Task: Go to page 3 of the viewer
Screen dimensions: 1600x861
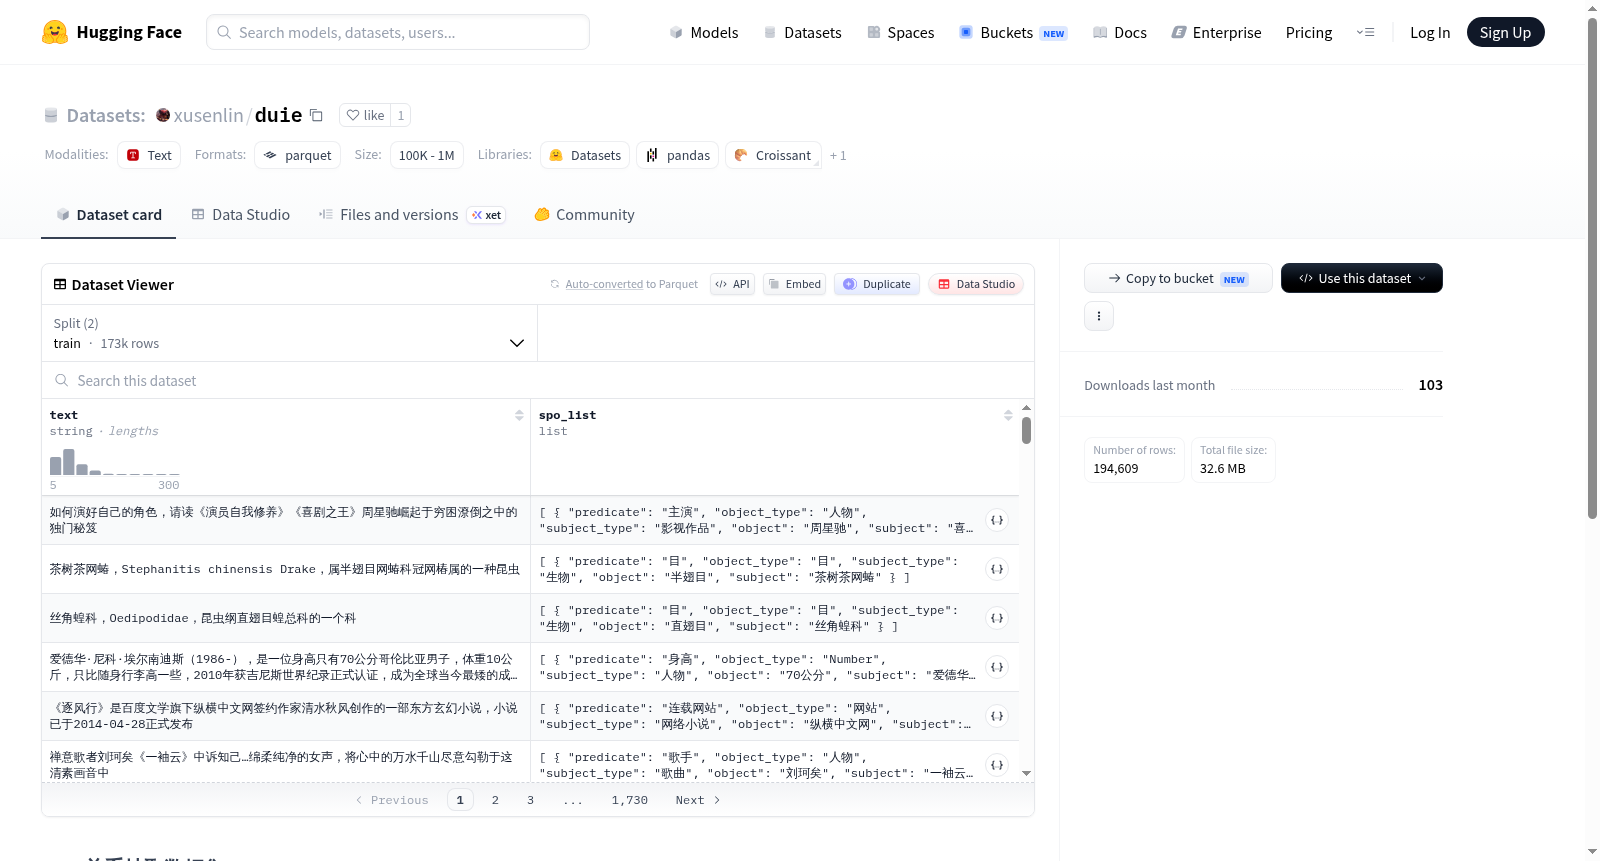Action: click(530, 800)
